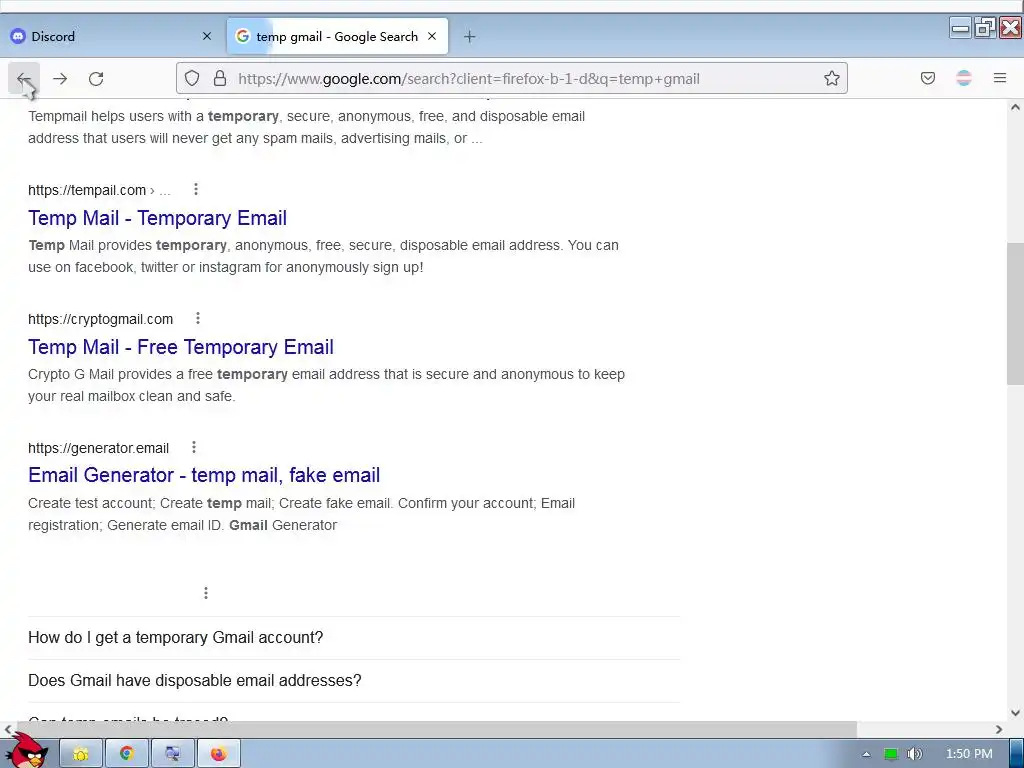
Task: Select the temp gmail - Google Search tab
Action: pos(338,37)
